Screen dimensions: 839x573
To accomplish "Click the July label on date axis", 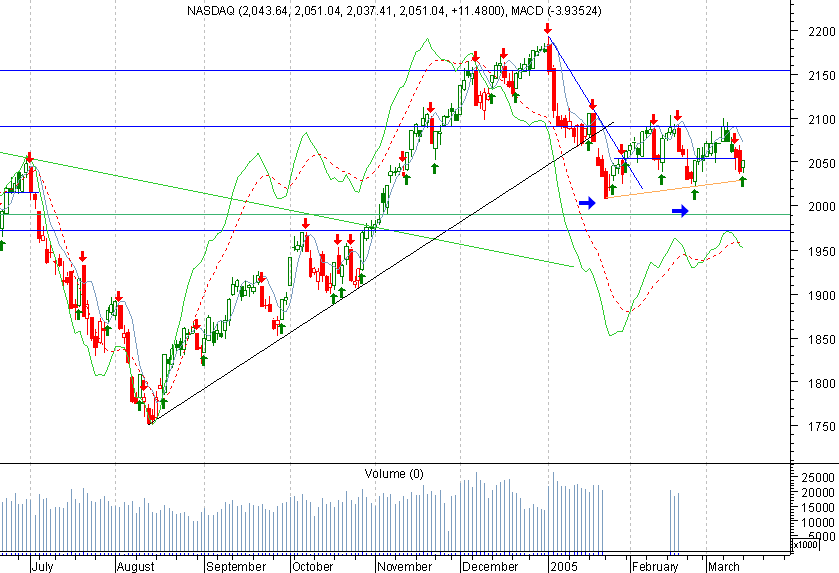I will 43,566.
